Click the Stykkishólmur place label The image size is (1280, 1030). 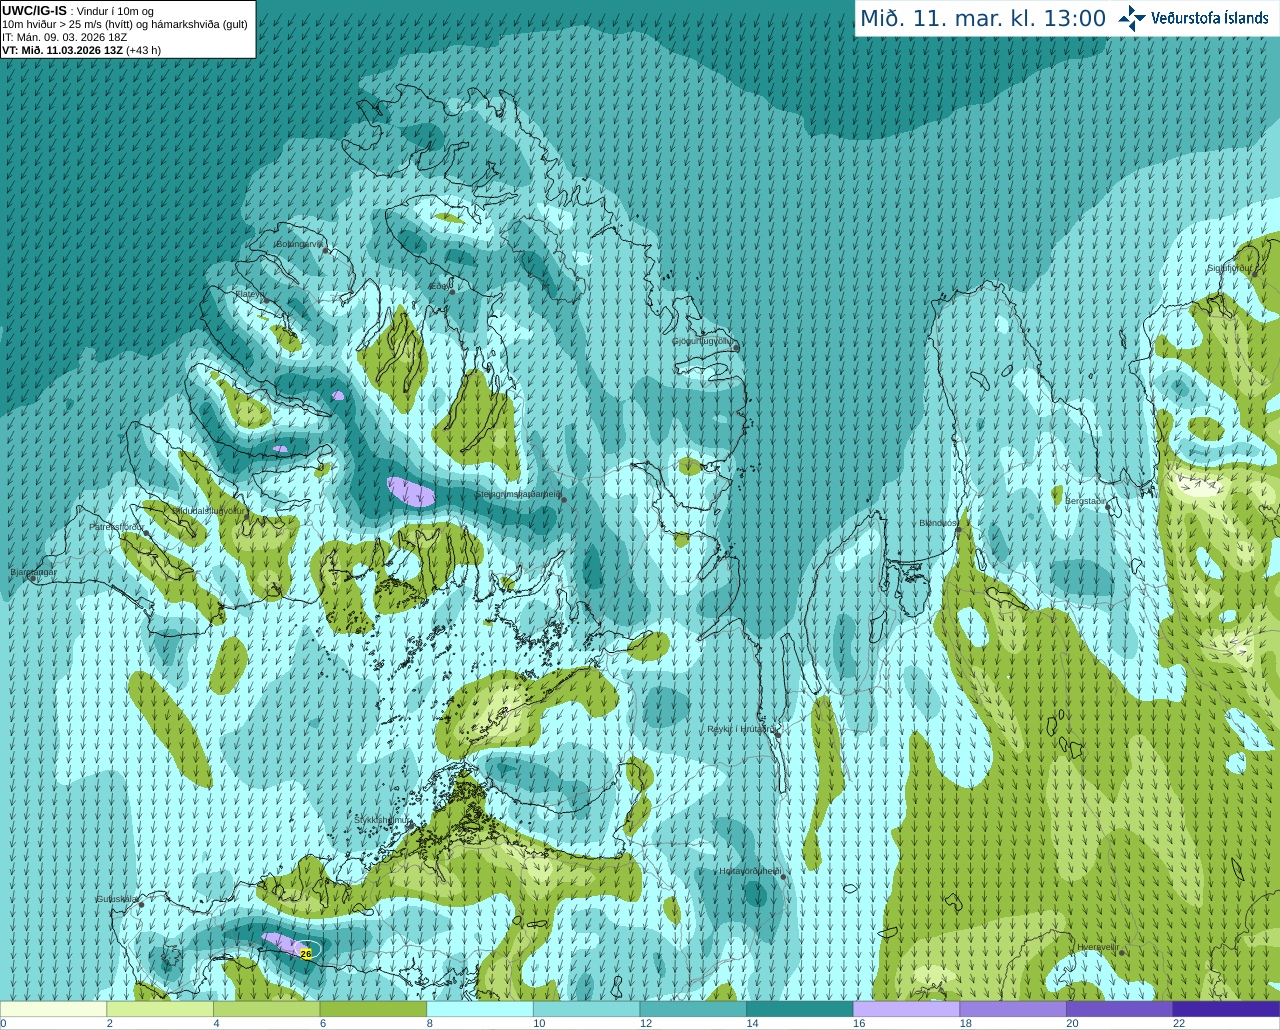pos(382,820)
